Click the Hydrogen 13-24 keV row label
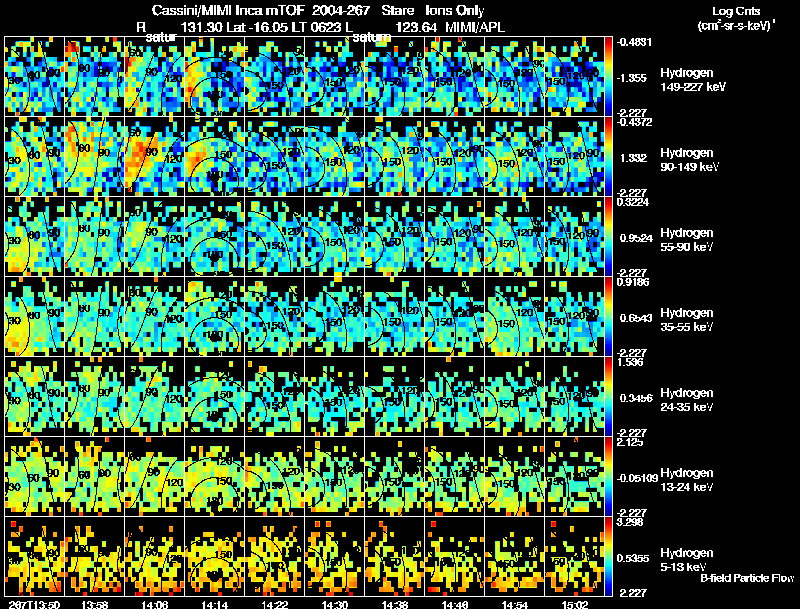The height and width of the screenshot is (609, 800). (687, 480)
